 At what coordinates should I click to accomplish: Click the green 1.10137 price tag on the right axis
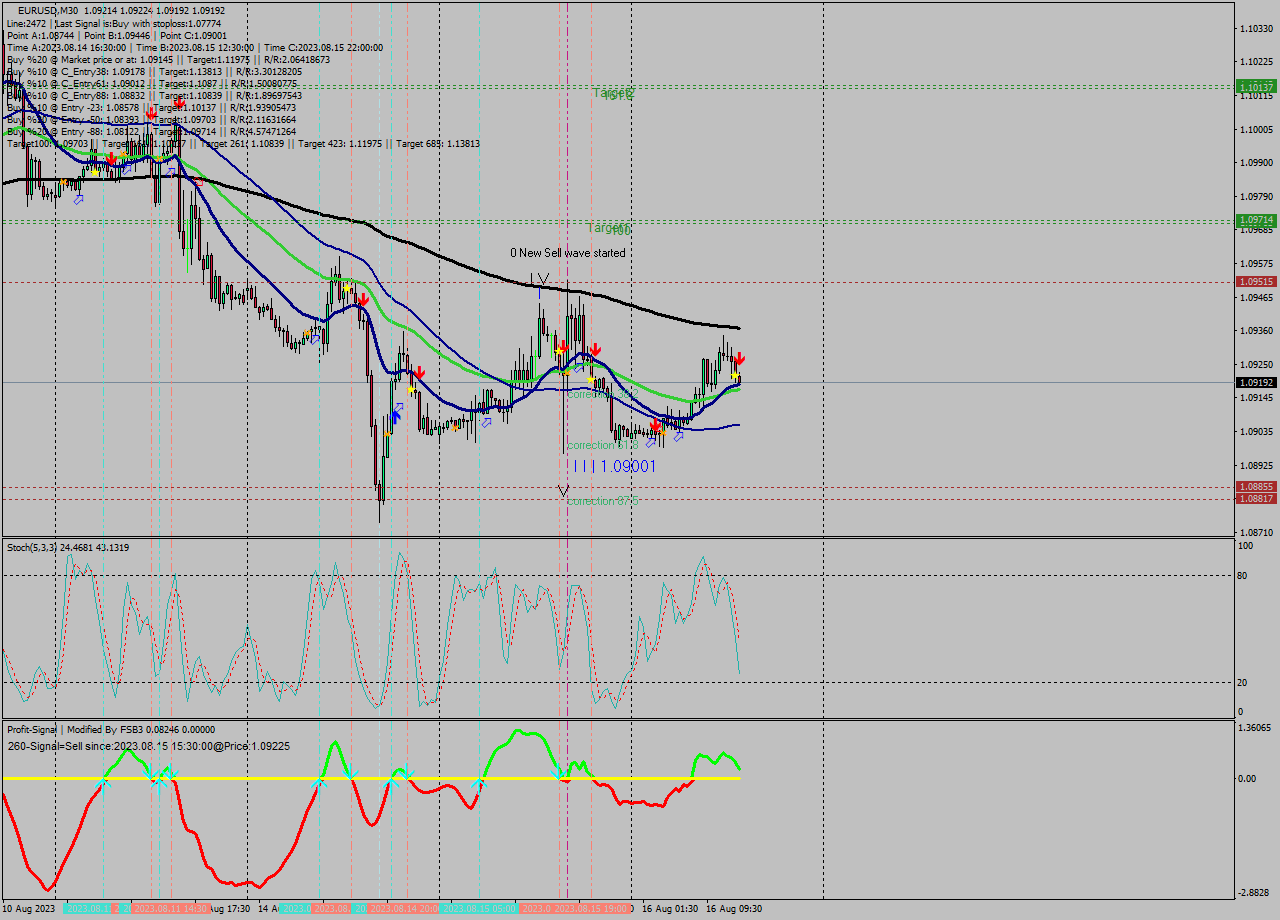(x=1254, y=88)
